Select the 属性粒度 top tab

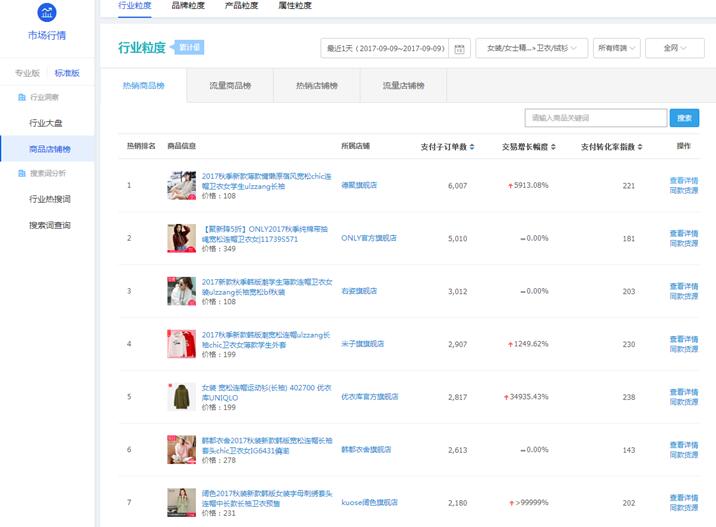point(295,5)
